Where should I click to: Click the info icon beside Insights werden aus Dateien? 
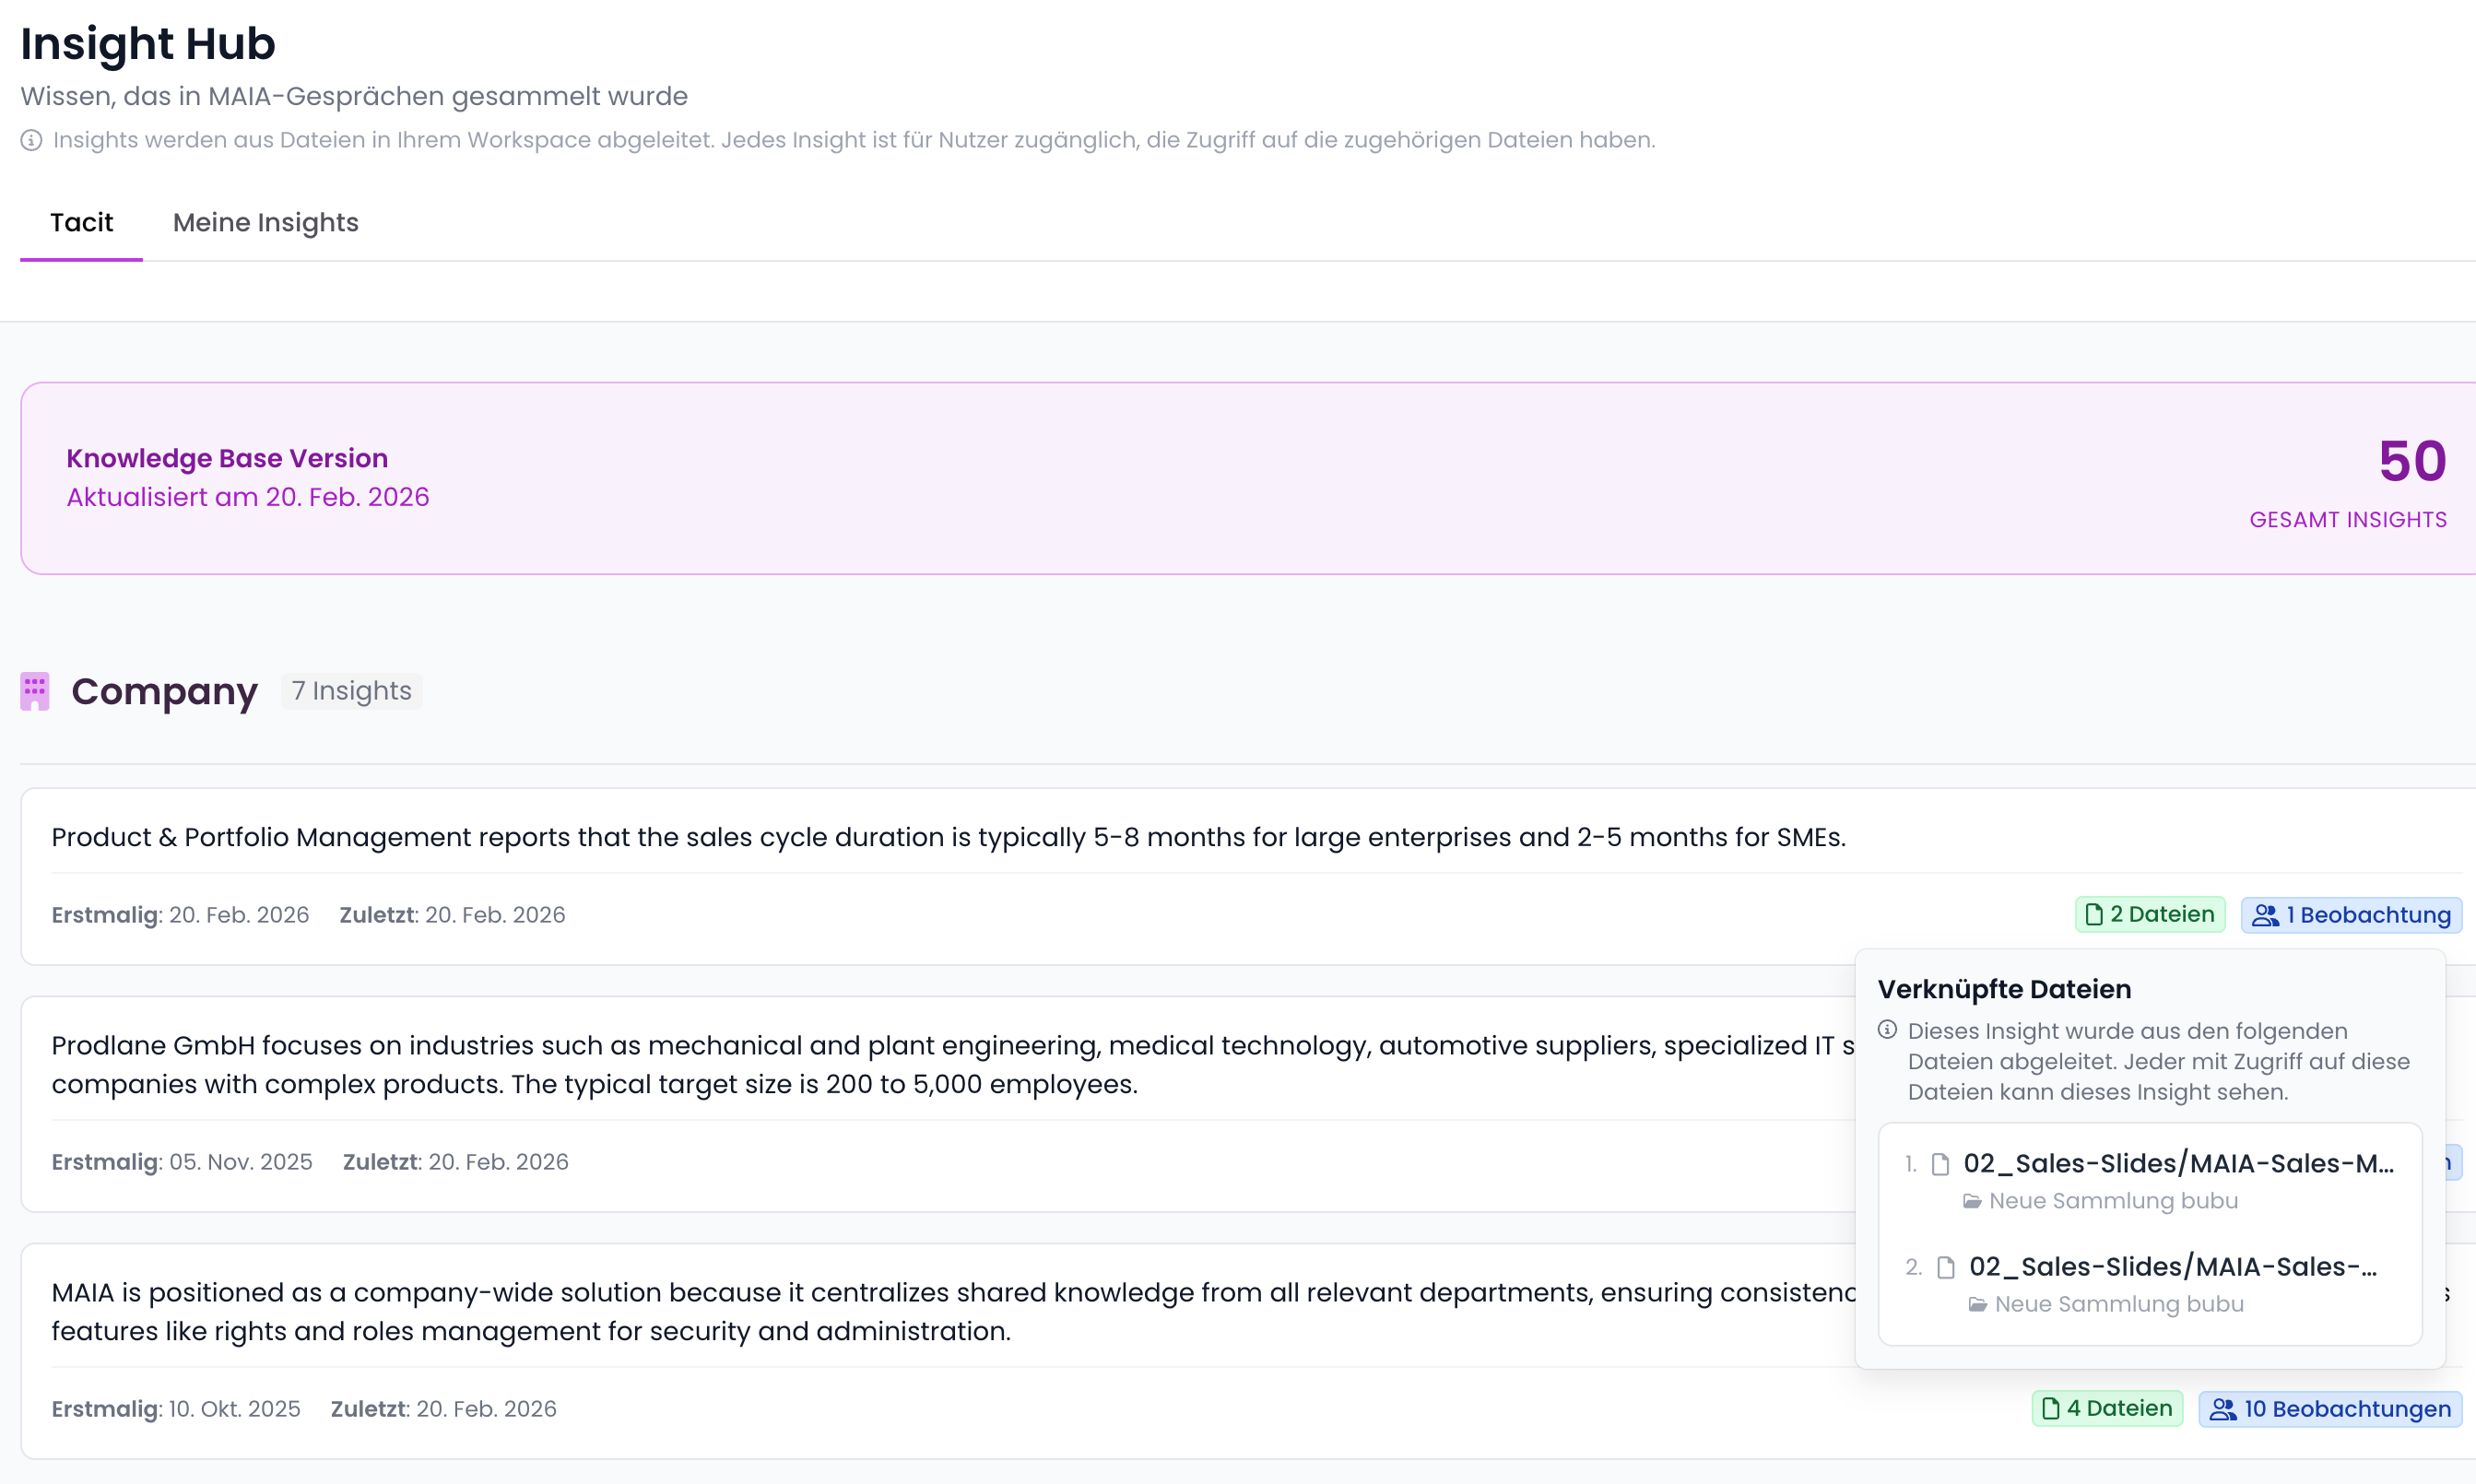[31, 140]
